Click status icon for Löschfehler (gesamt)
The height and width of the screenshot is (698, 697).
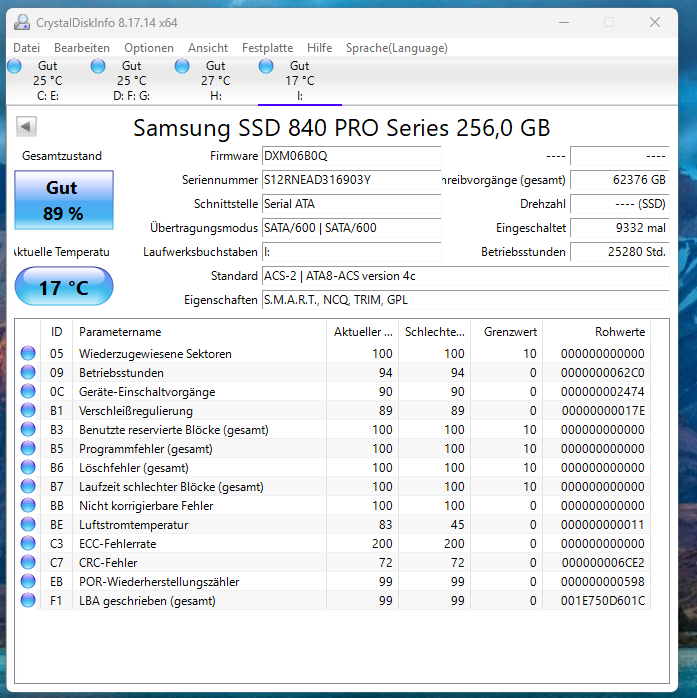click(x=28, y=467)
